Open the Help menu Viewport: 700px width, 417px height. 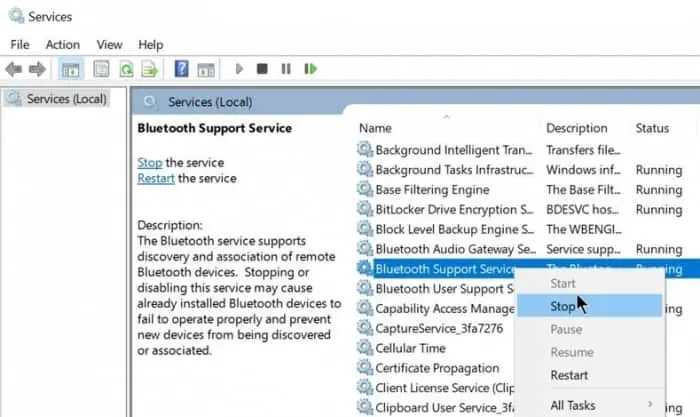(x=150, y=45)
